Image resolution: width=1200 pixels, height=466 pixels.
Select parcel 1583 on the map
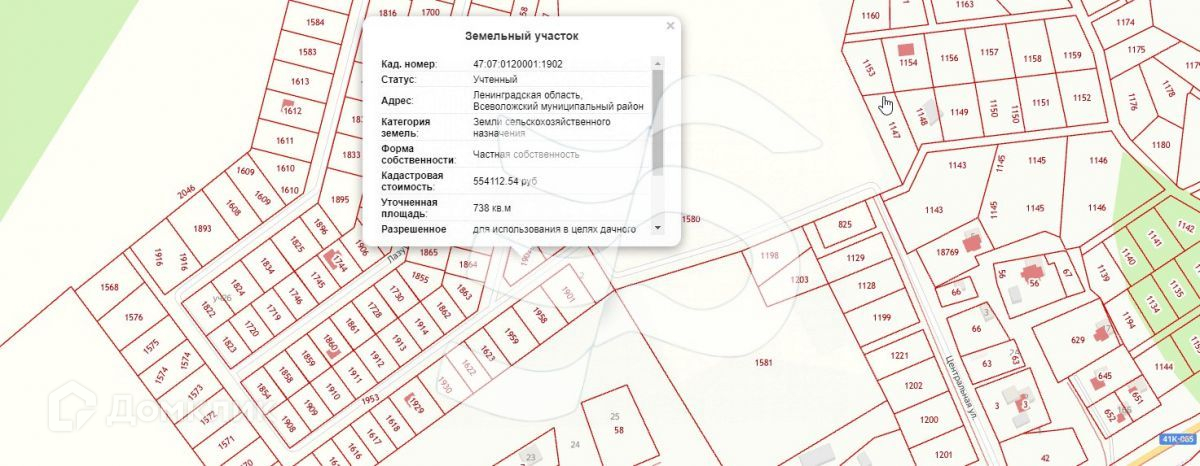coord(307,52)
